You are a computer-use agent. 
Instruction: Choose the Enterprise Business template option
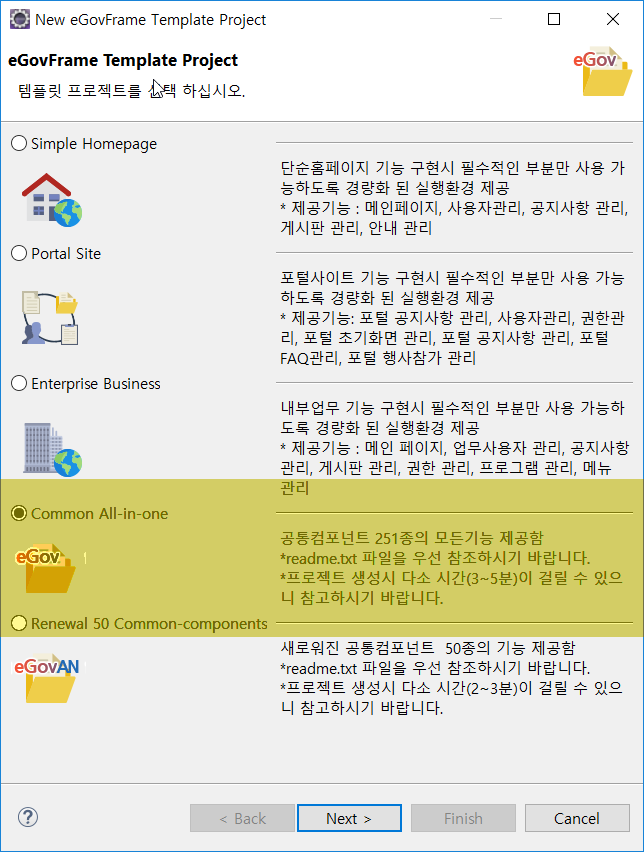tap(86, 384)
